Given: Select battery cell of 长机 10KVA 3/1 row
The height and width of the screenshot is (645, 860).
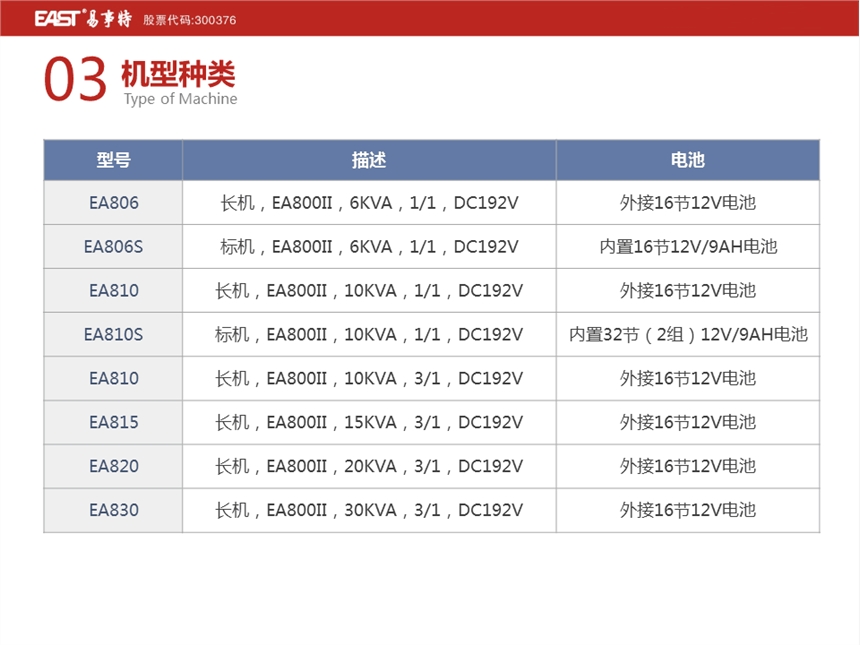Looking at the screenshot, I should pos(688,378).
